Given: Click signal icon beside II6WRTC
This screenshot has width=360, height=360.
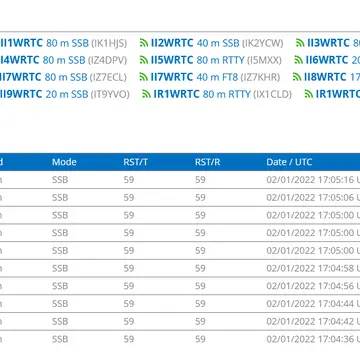Looking at the screenshot, I should pos(299,60).
